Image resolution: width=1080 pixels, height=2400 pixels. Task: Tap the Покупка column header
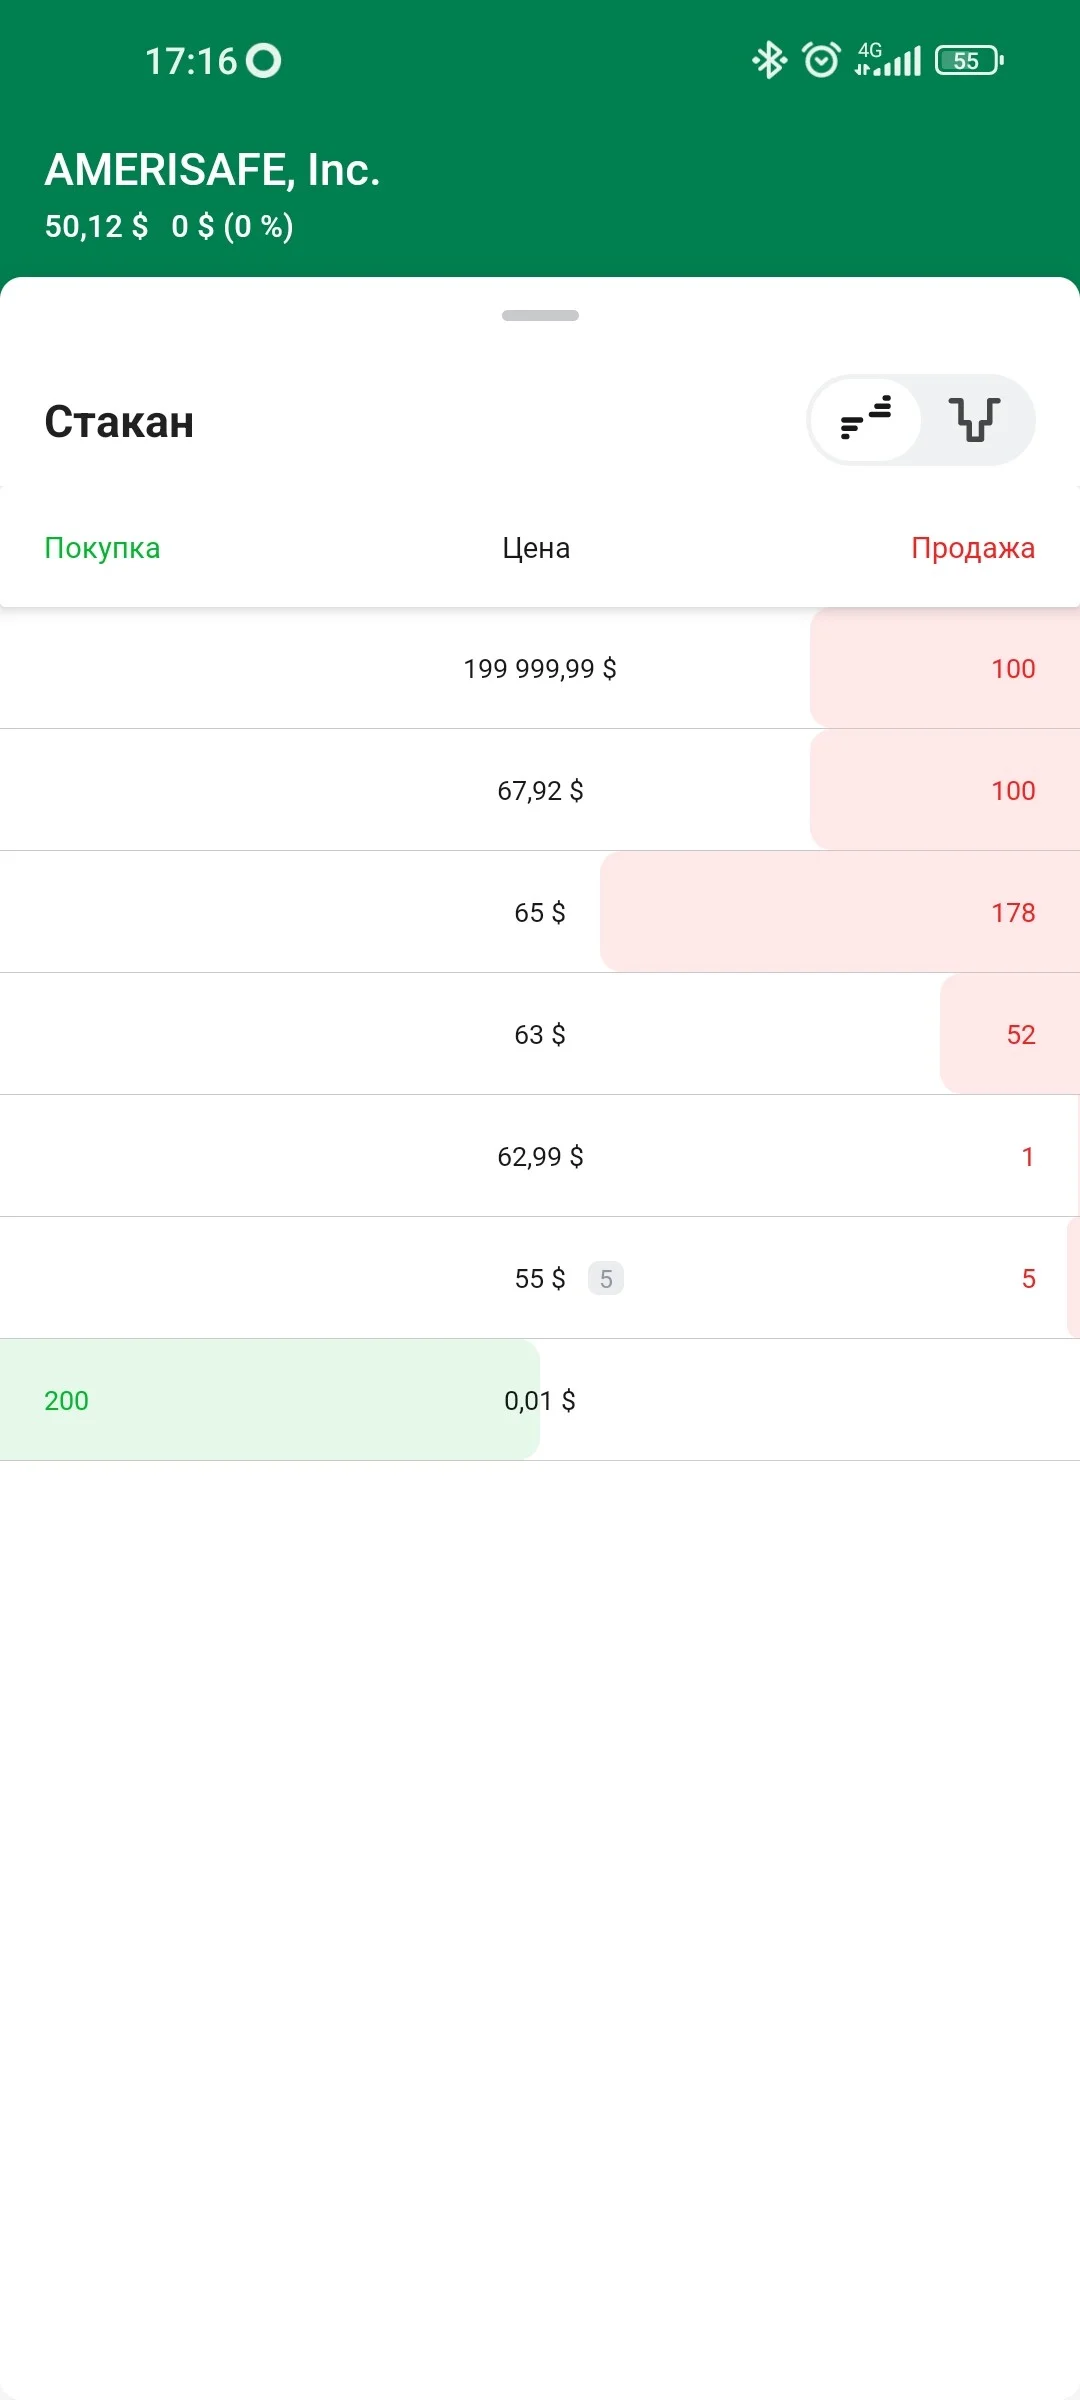pyautogui.click(x=102, y=548)
